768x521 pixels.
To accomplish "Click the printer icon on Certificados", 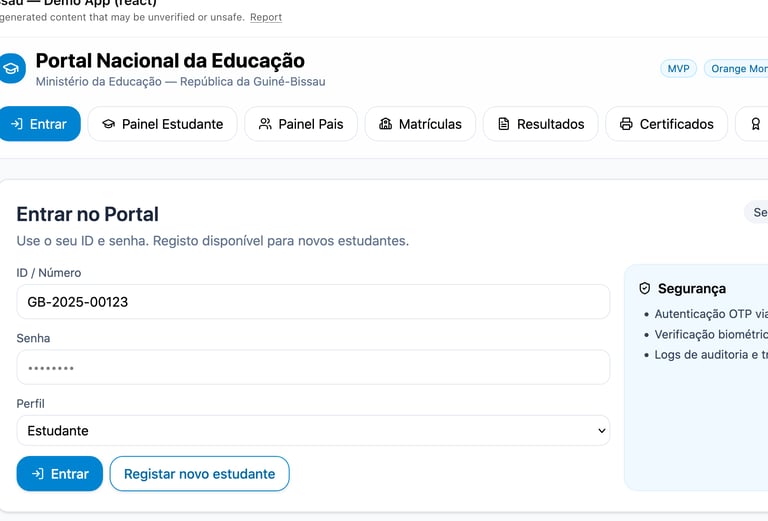I will [626, 124].
